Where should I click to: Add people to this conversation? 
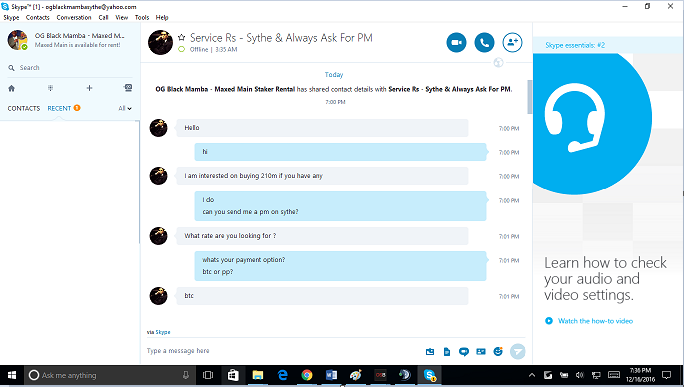tap(512, 43)
